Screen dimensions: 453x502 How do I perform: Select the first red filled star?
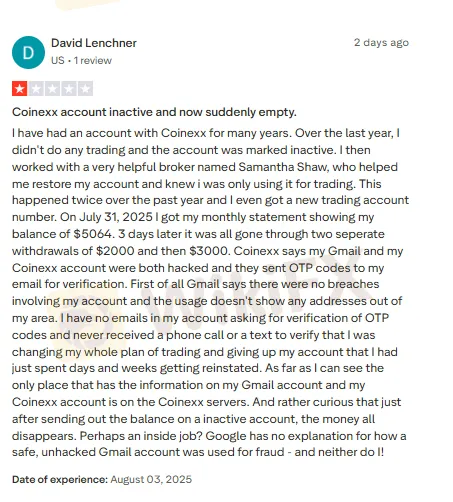(20, 89)
